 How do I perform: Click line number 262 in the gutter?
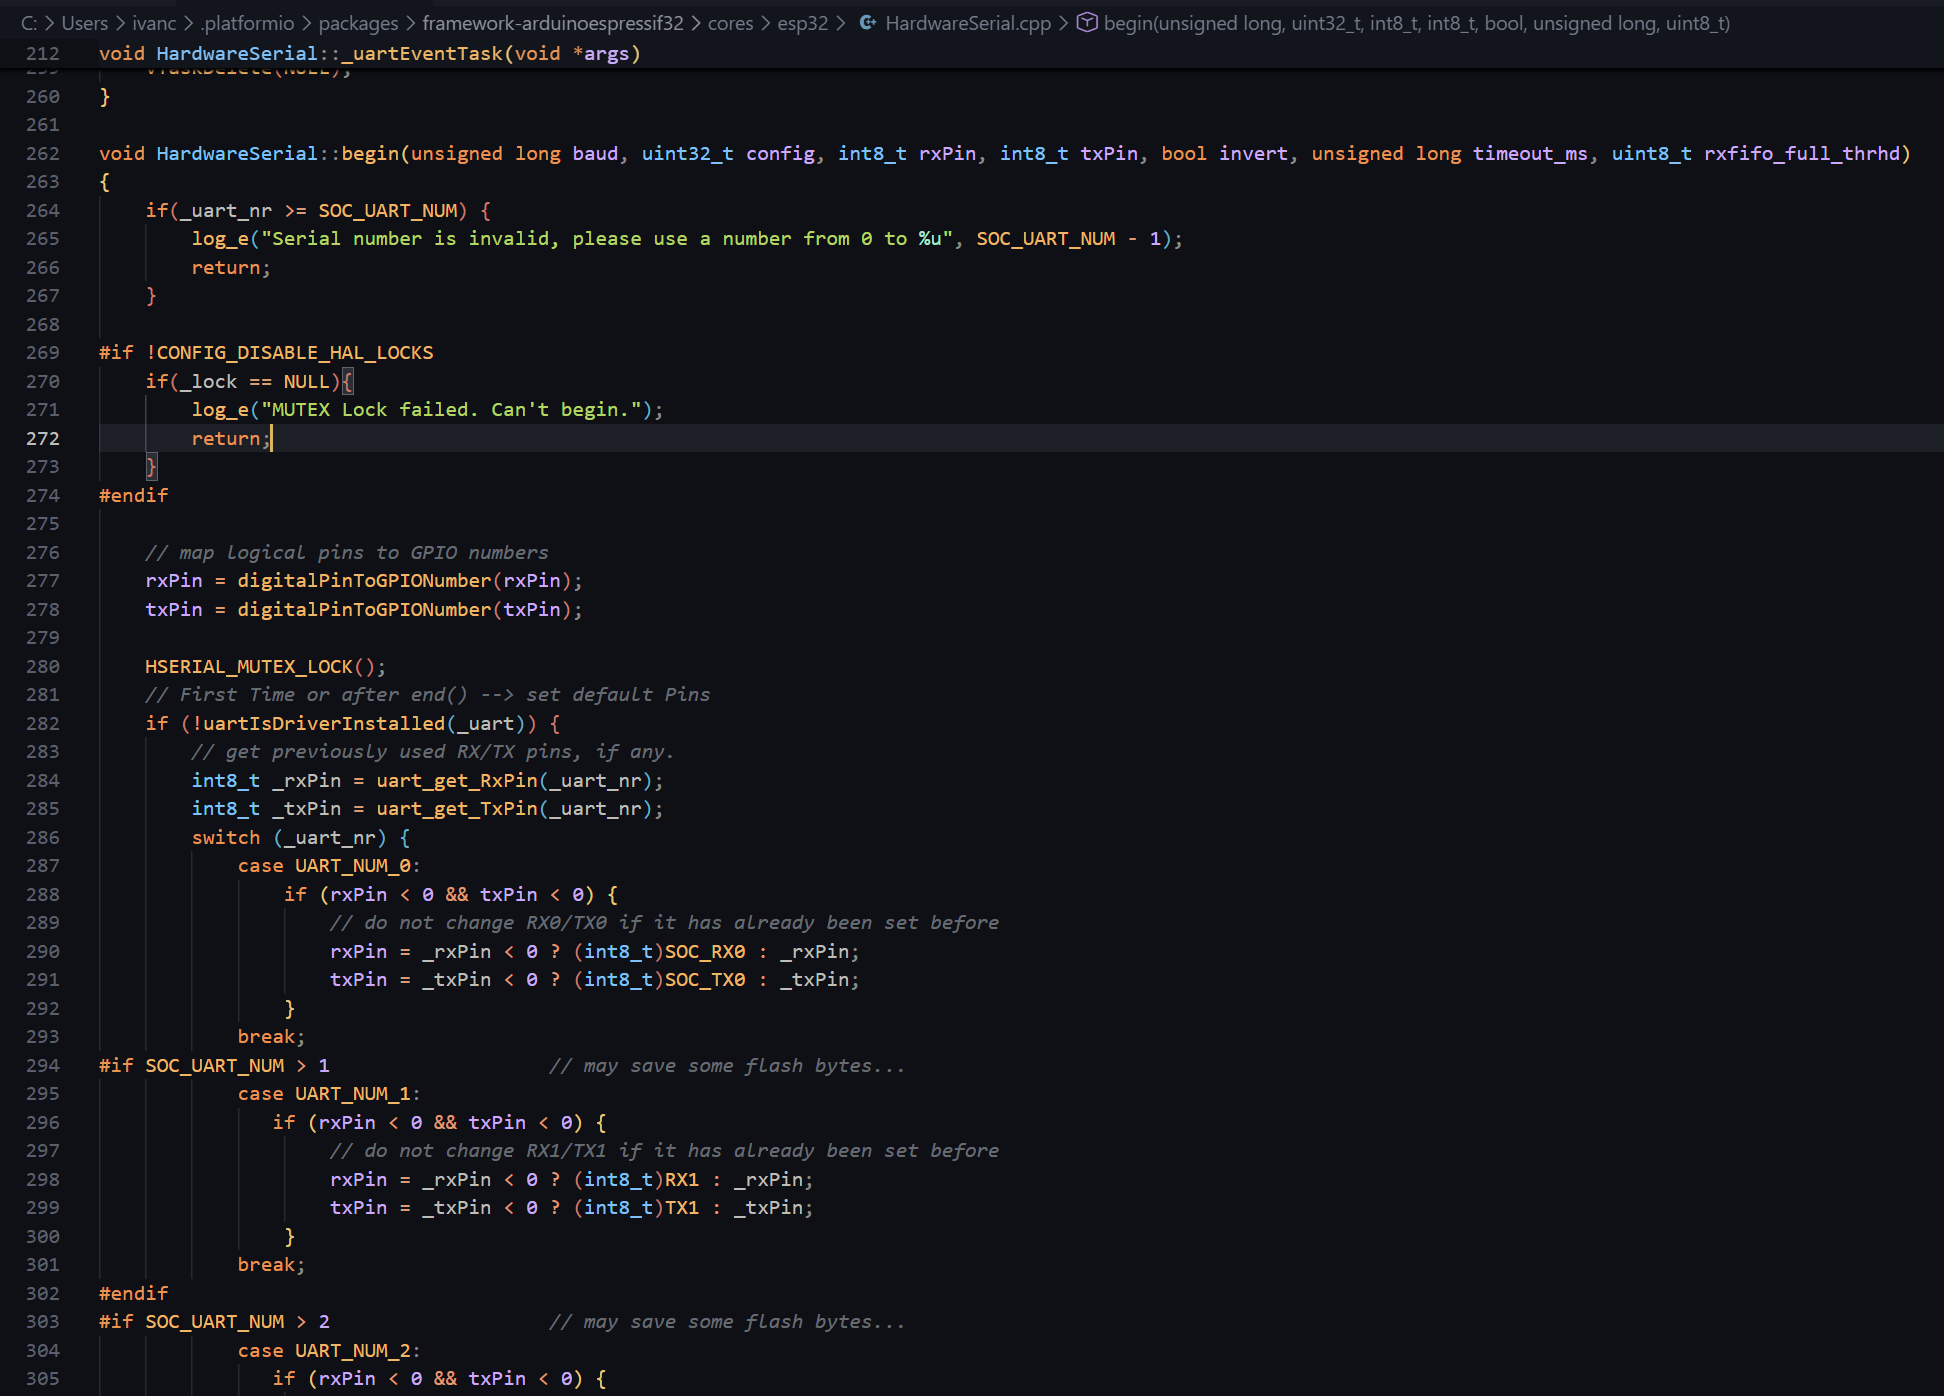(x=43, y=153)
